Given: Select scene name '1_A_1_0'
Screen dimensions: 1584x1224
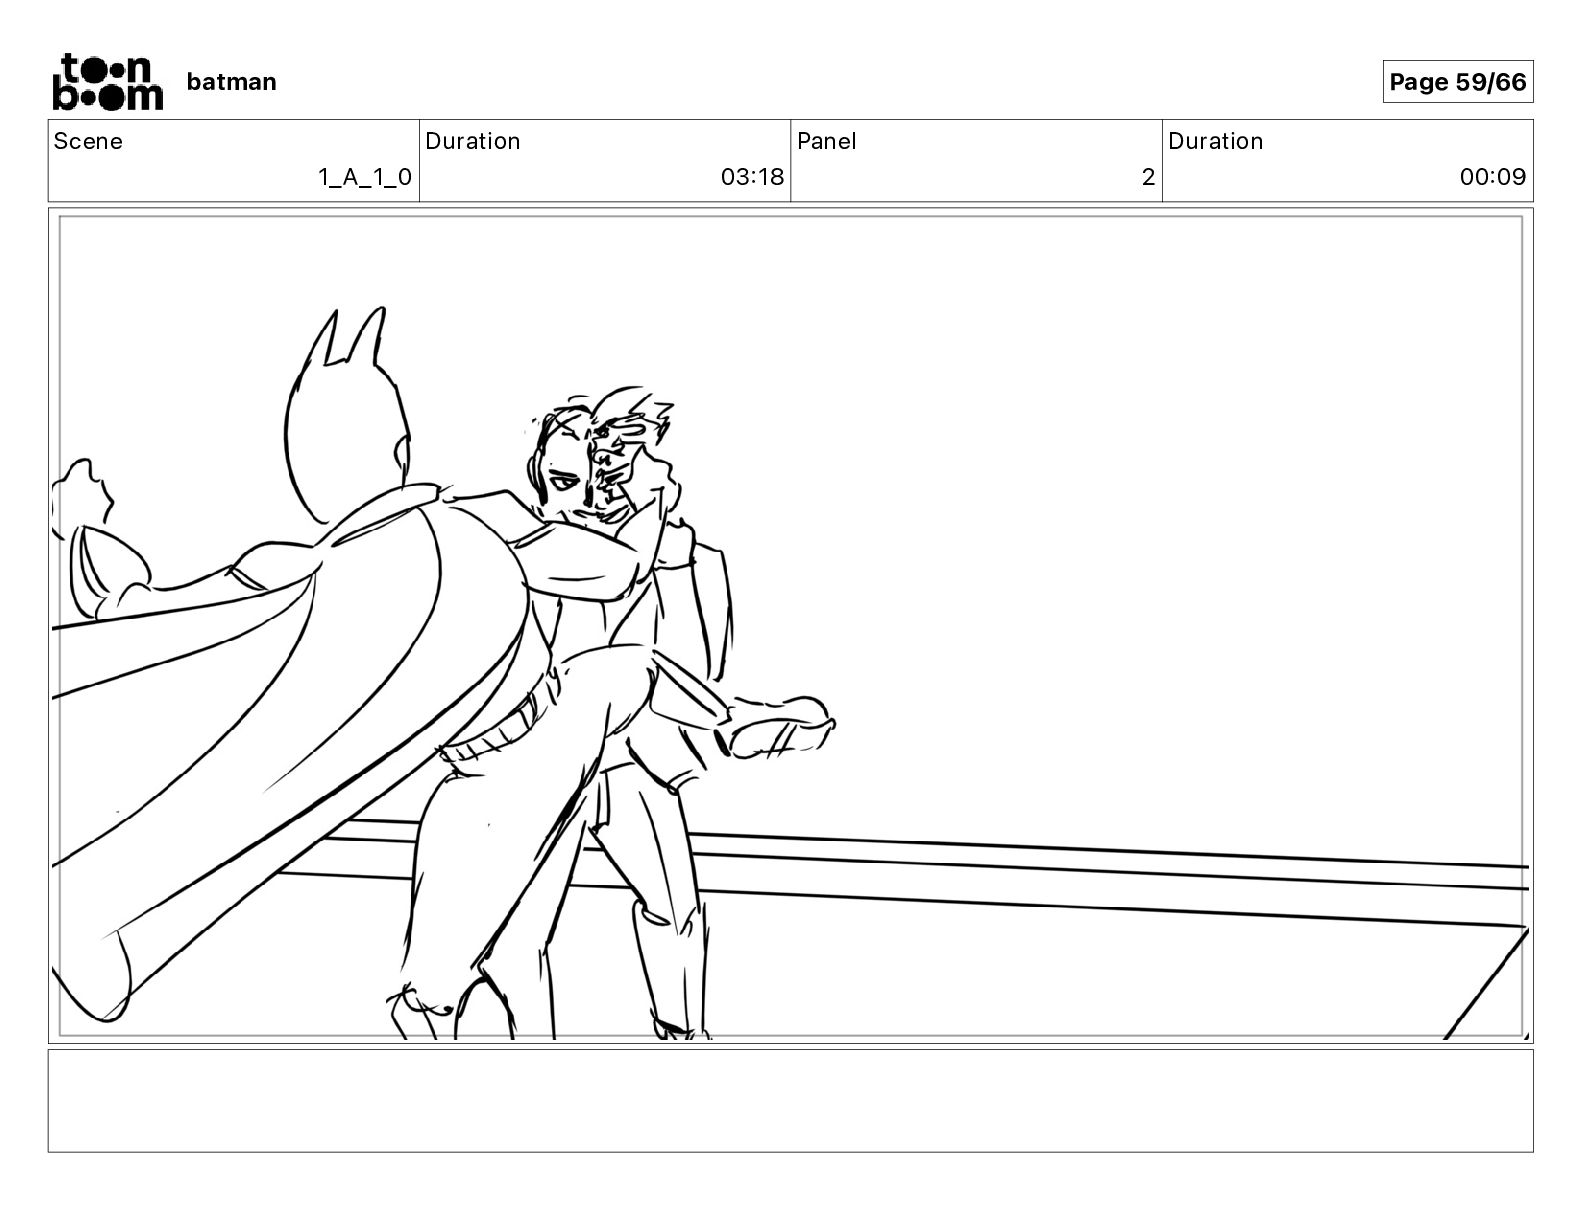Looking at the screenshot, I should 365,177.
